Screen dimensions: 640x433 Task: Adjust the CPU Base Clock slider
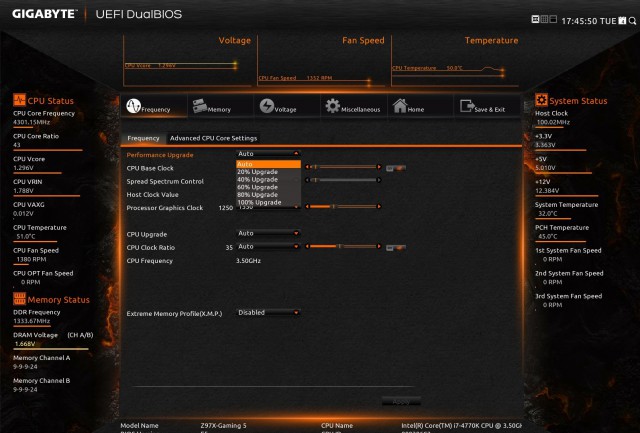[x=344, y=167]
